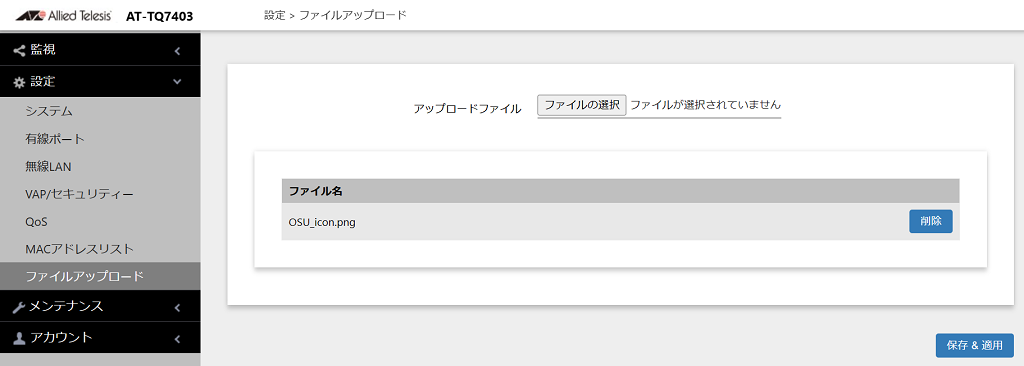The image size is (1024, 366).
Task: Click the wrench icon beside メンテナンス
Action: 19,307
